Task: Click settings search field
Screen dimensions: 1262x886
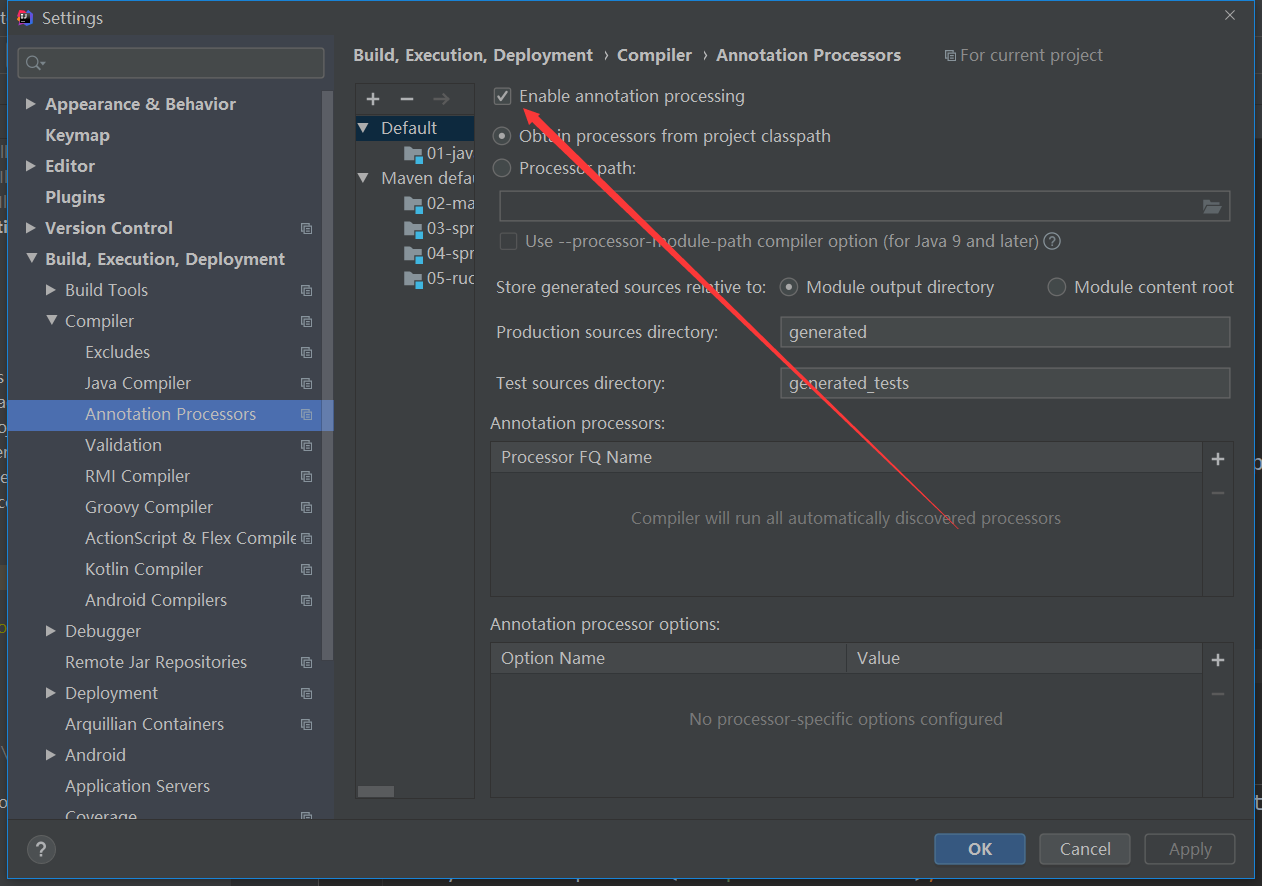Action: (x=171, y=63)
